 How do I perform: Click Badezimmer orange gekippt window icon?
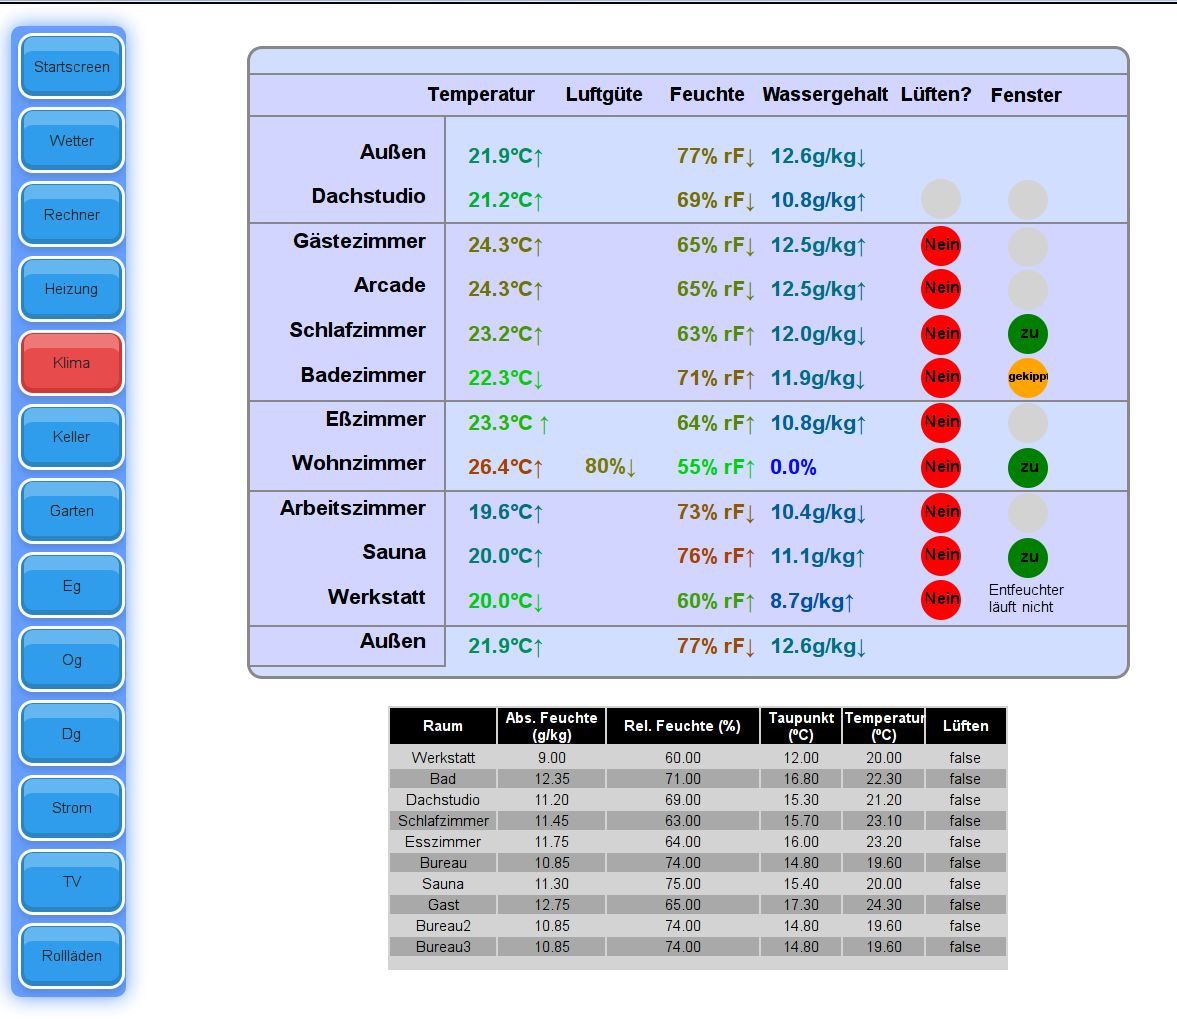tap(1028, 377)
